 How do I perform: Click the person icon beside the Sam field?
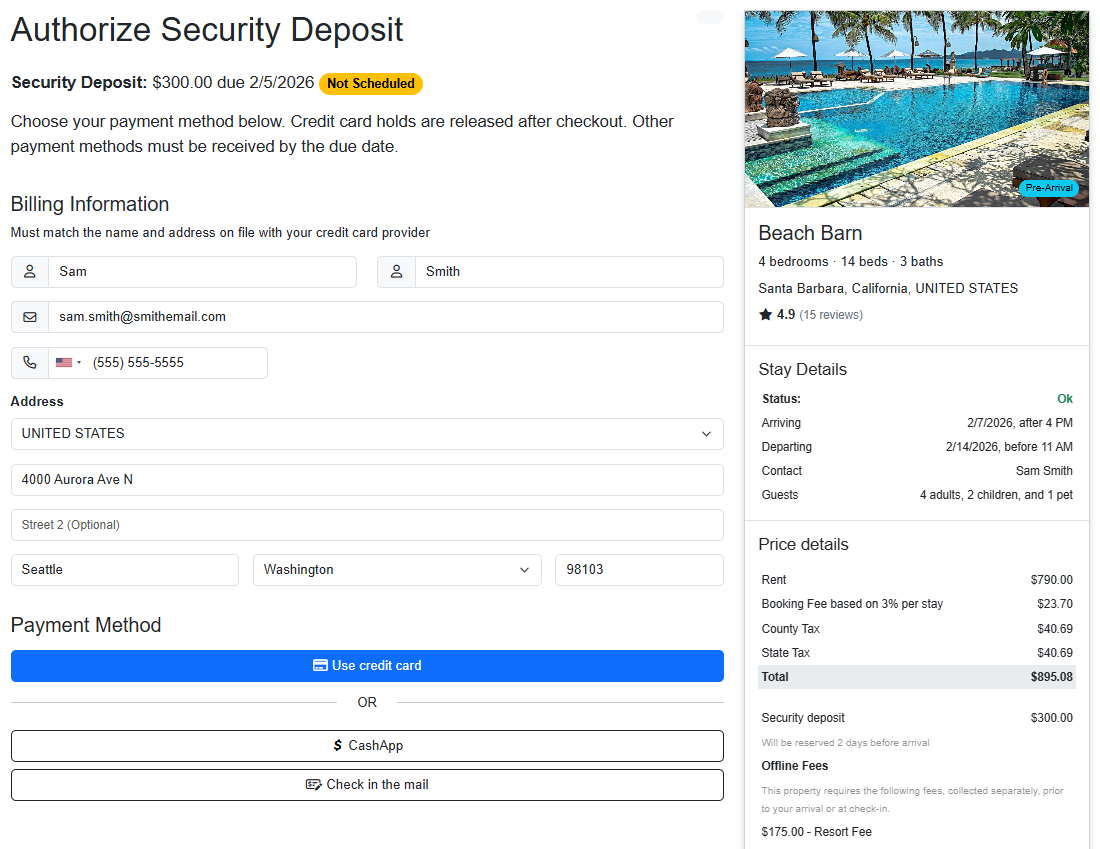point(29,271)
